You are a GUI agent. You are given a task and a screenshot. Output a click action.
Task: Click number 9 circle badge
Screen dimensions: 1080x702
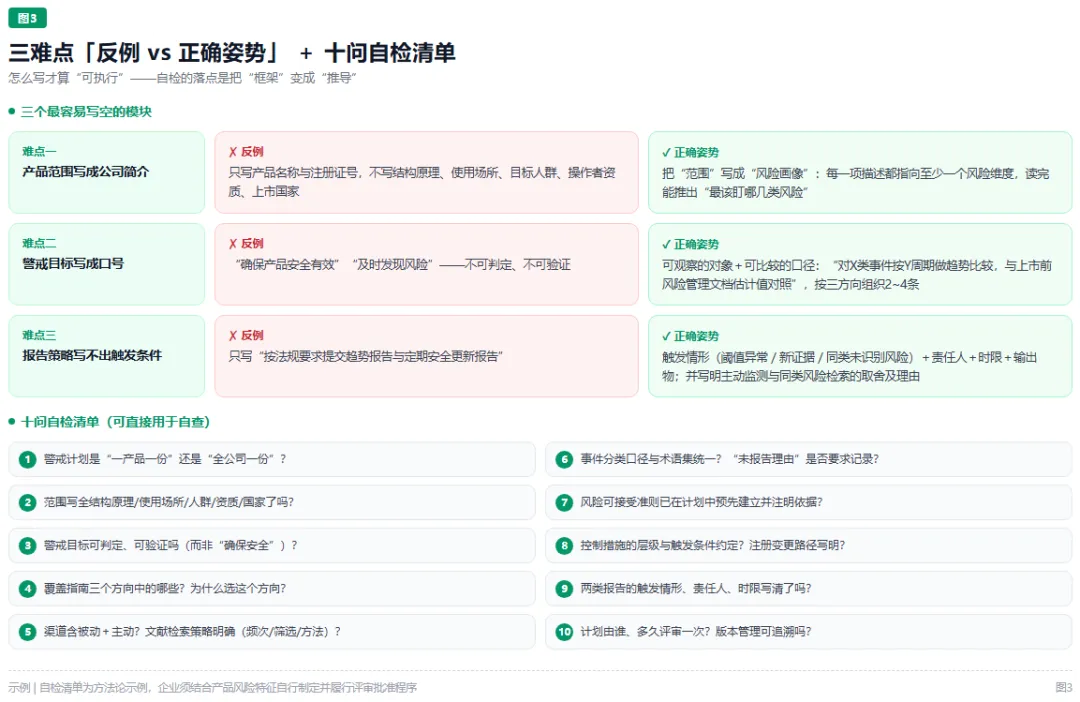pos(564,589)
